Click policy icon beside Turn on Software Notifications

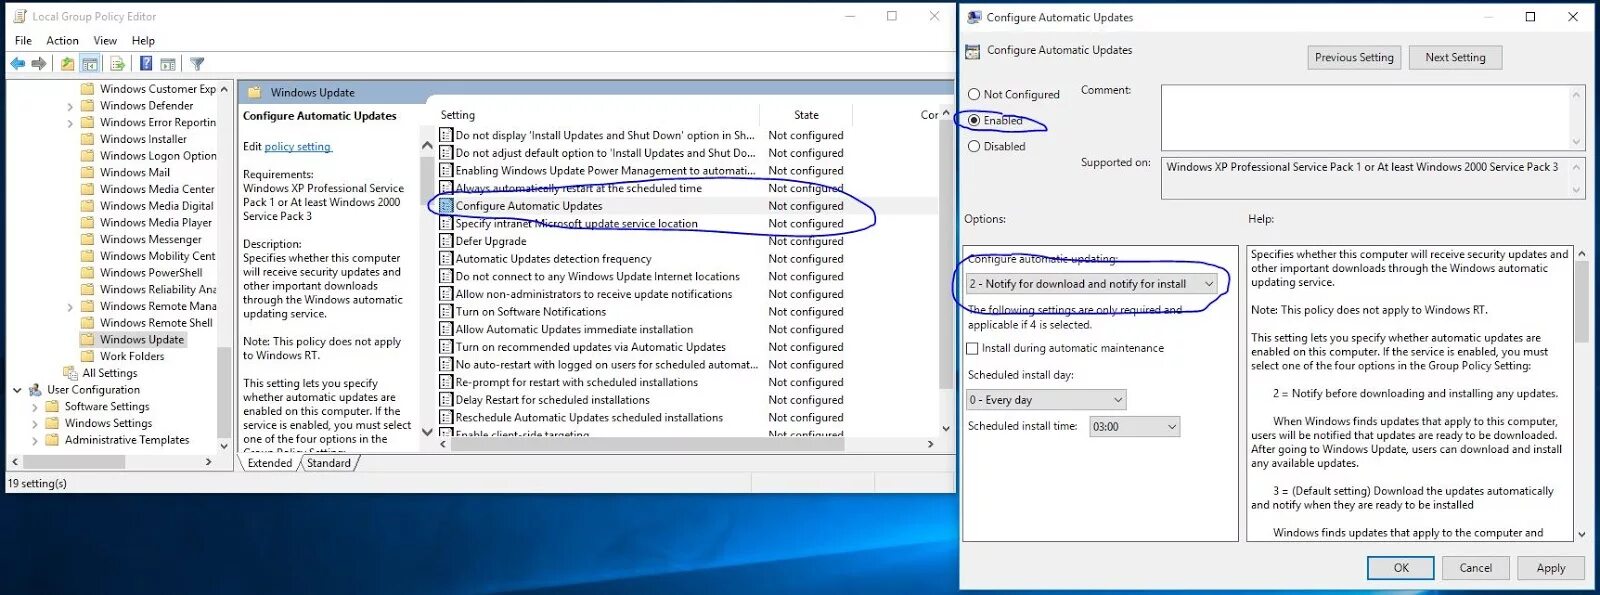(447, 312)
